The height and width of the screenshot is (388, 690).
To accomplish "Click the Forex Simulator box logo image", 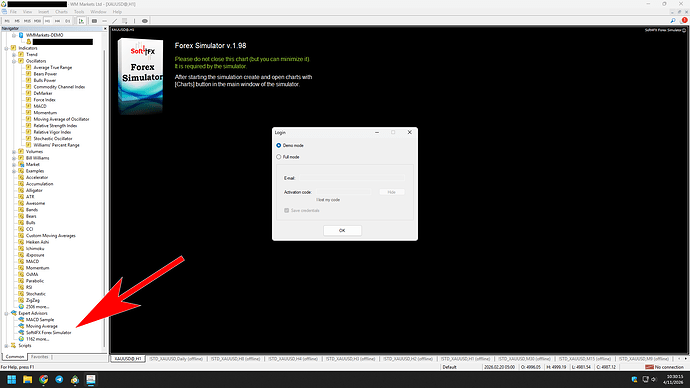I will click(141, 76).
